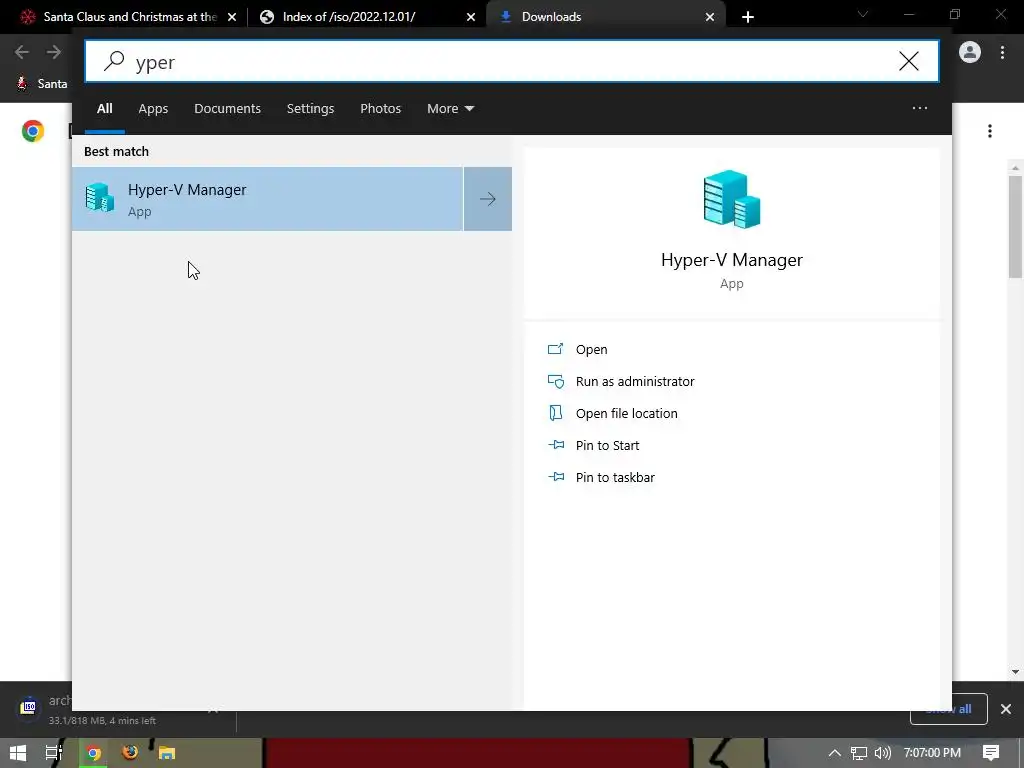
Task: Click the Open file location icon
Action: (x=555, y=413)
